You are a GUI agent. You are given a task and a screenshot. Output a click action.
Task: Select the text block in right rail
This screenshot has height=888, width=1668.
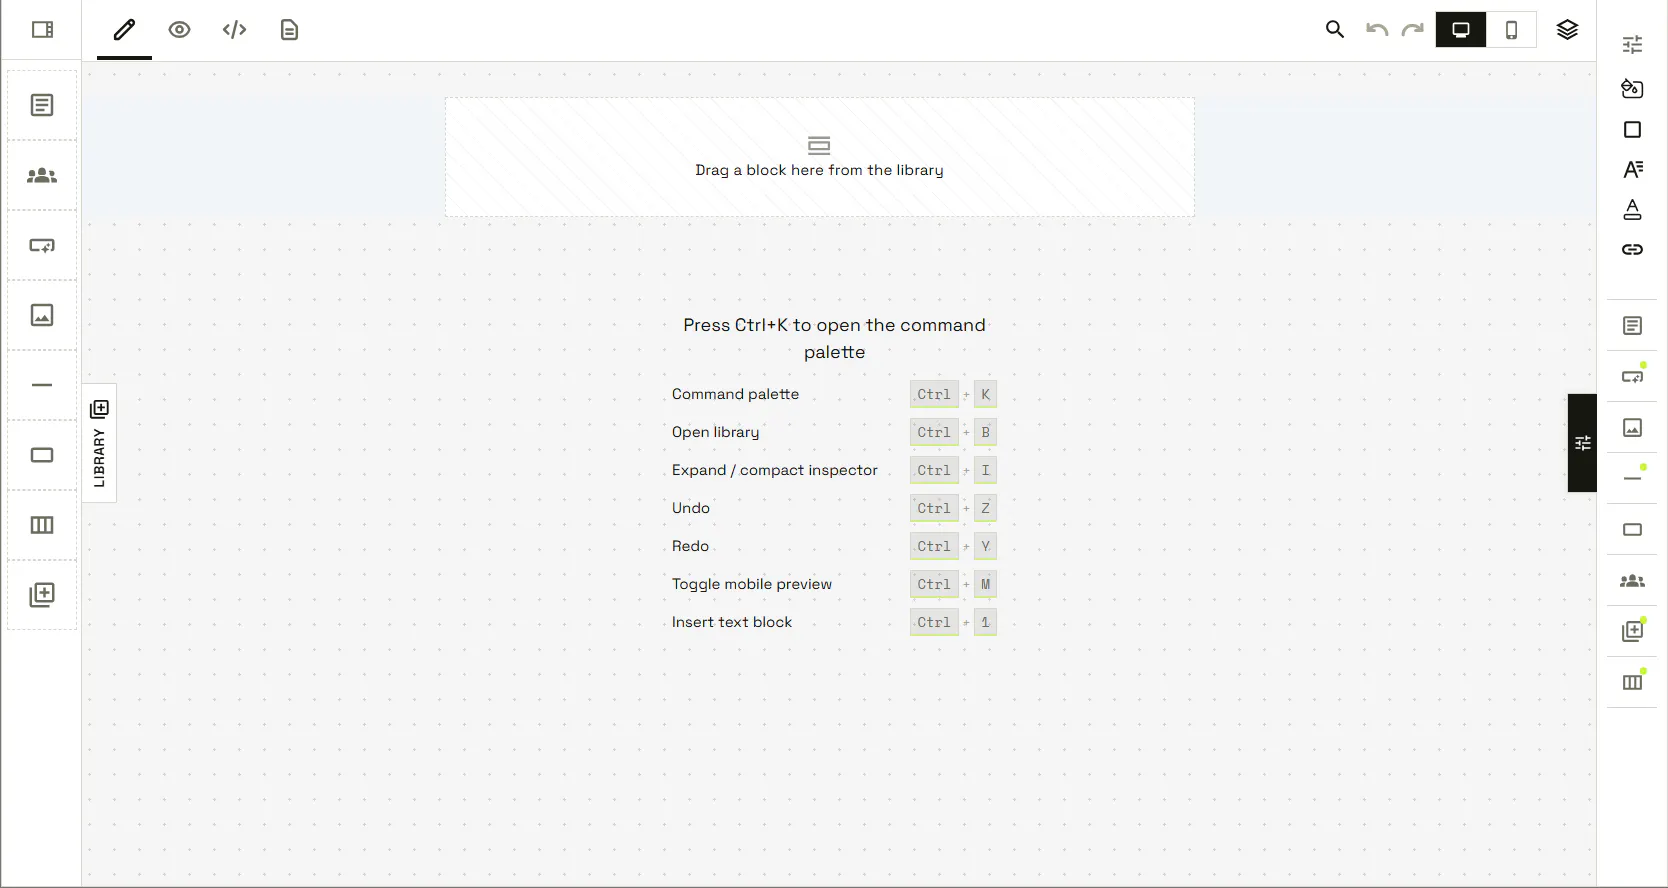(x=1632, y=326)
